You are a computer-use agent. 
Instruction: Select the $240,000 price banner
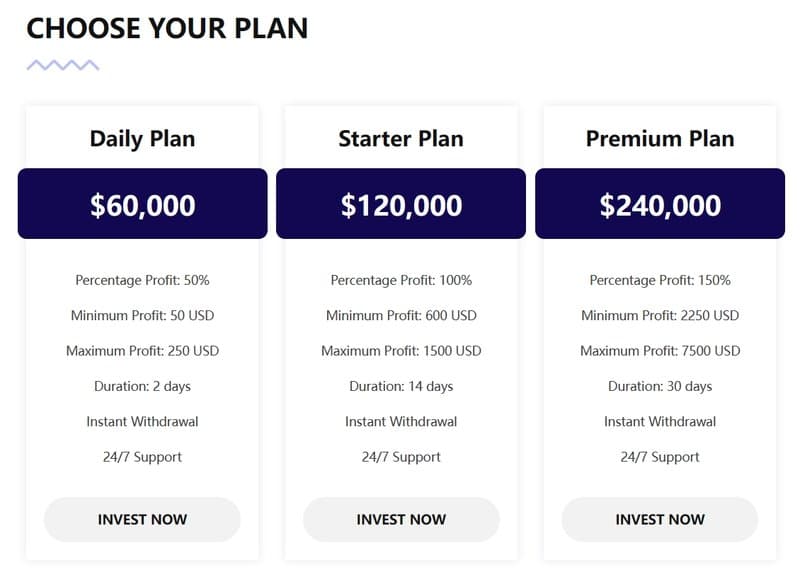pyautogui.click(x=660, y=204)
